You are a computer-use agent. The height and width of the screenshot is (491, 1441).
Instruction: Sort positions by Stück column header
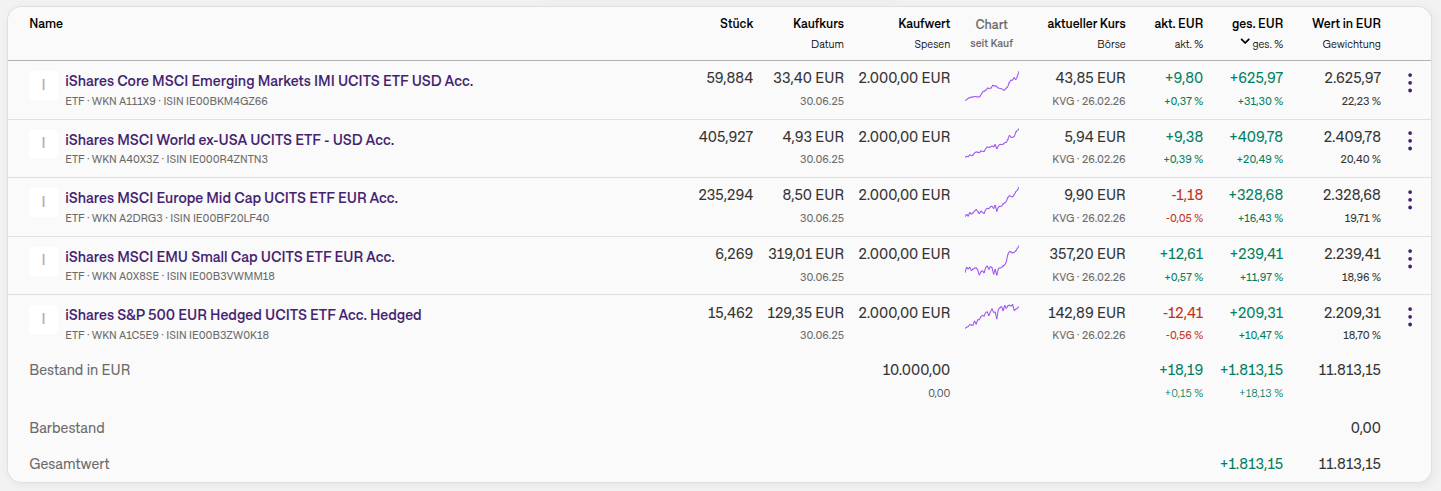(736, 23)
